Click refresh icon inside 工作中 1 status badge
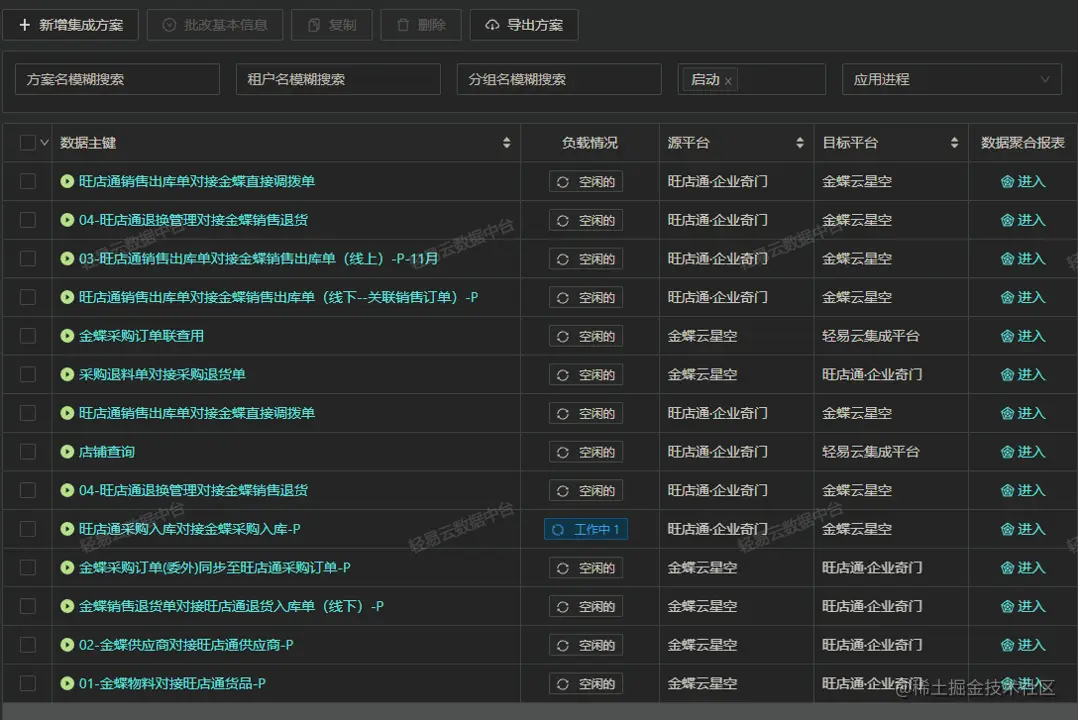Viewport: 1078px width, 720px height. [x=557, y=529]
